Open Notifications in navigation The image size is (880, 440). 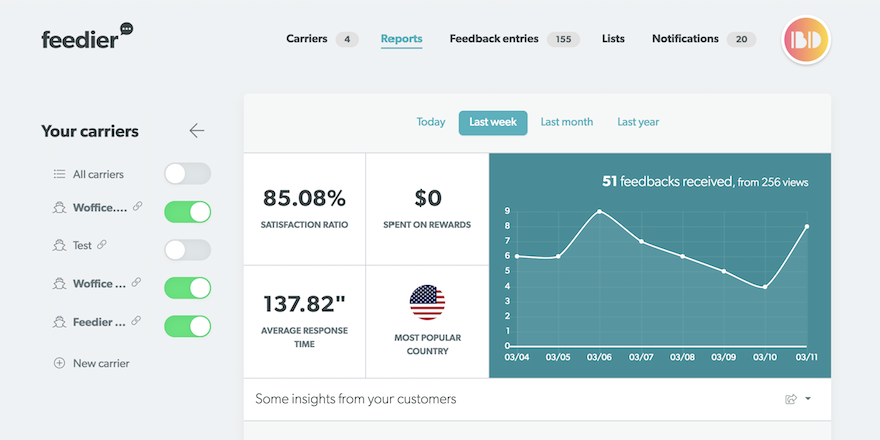[x=685, y=39]
